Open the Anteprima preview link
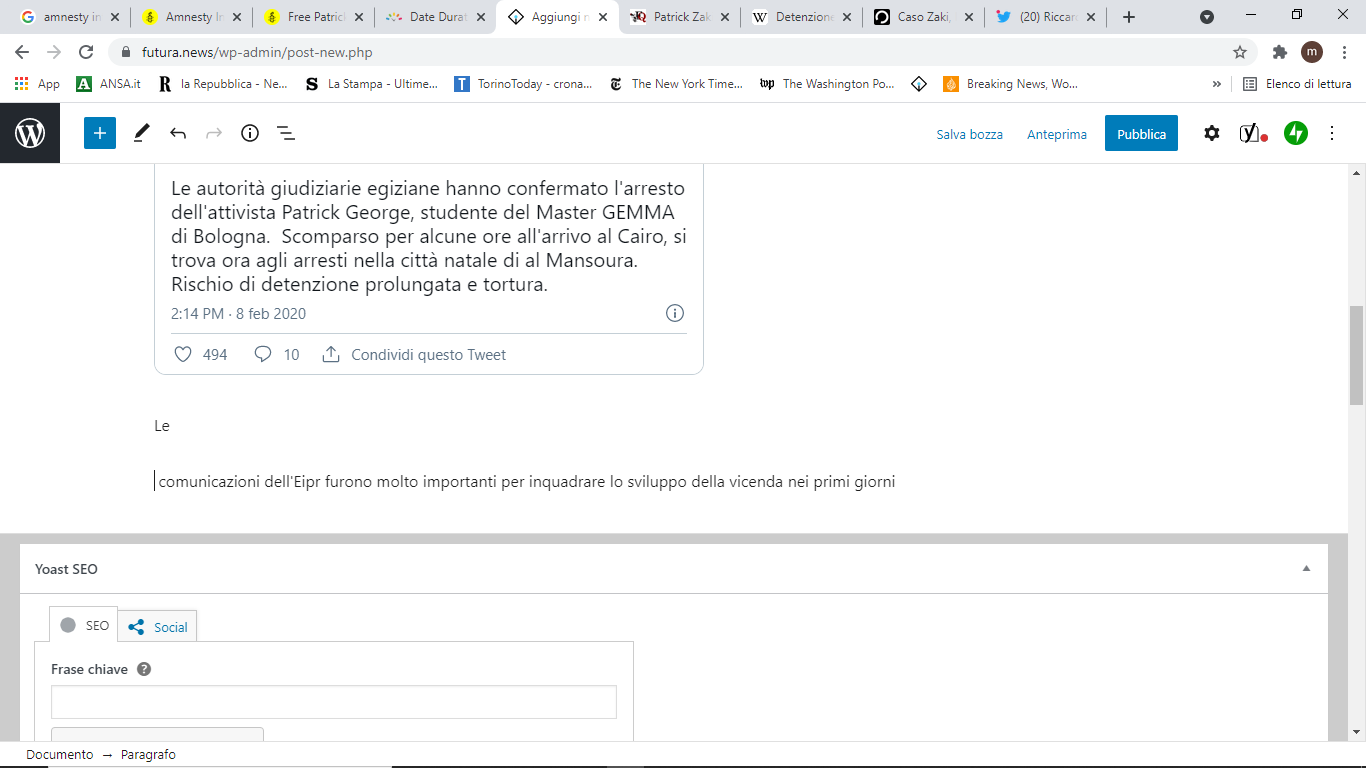This screenshot has width=1366, height=768. [x=1056, y=134]
